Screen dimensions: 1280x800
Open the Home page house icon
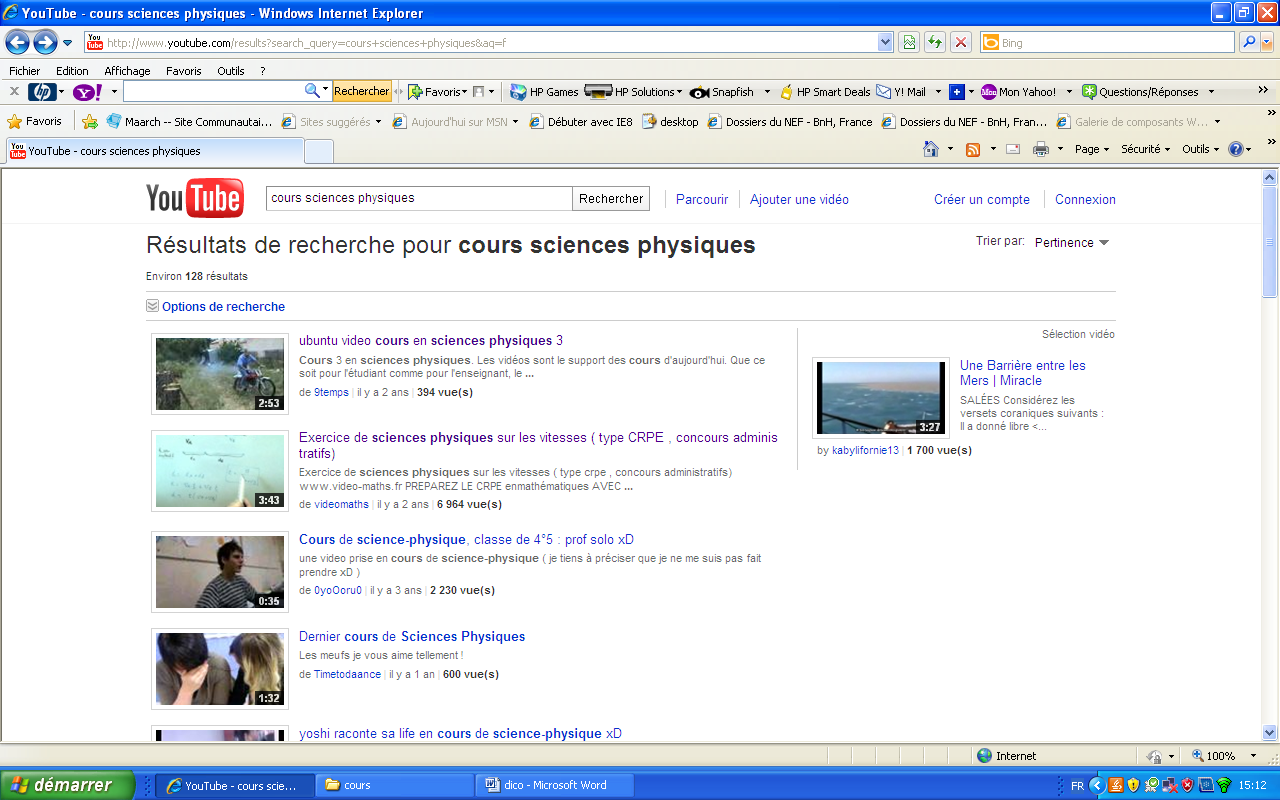click(931, 149)
